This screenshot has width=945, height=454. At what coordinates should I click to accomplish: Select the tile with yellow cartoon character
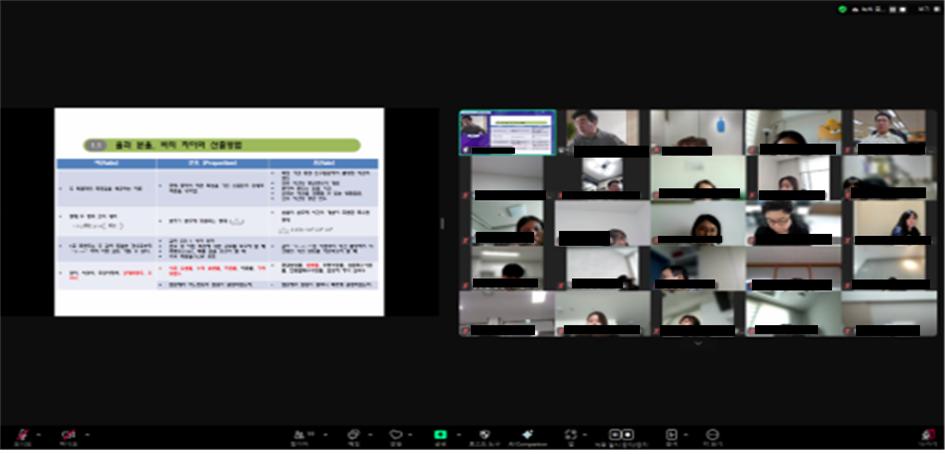(x=793, y=133)
